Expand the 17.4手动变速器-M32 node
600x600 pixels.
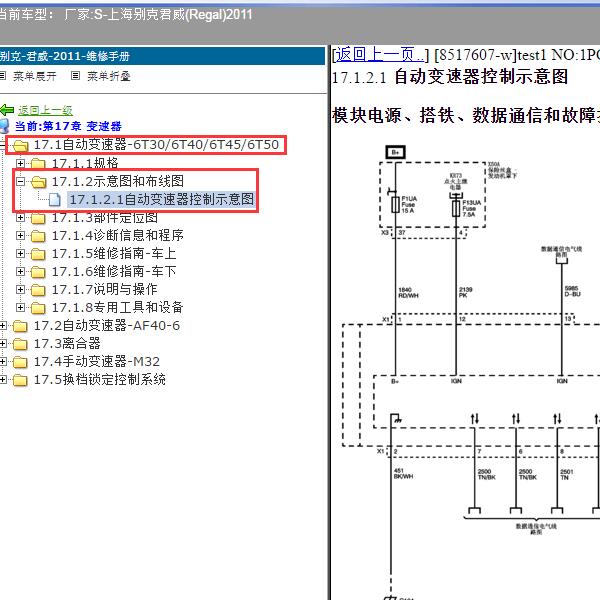point(3,362)
